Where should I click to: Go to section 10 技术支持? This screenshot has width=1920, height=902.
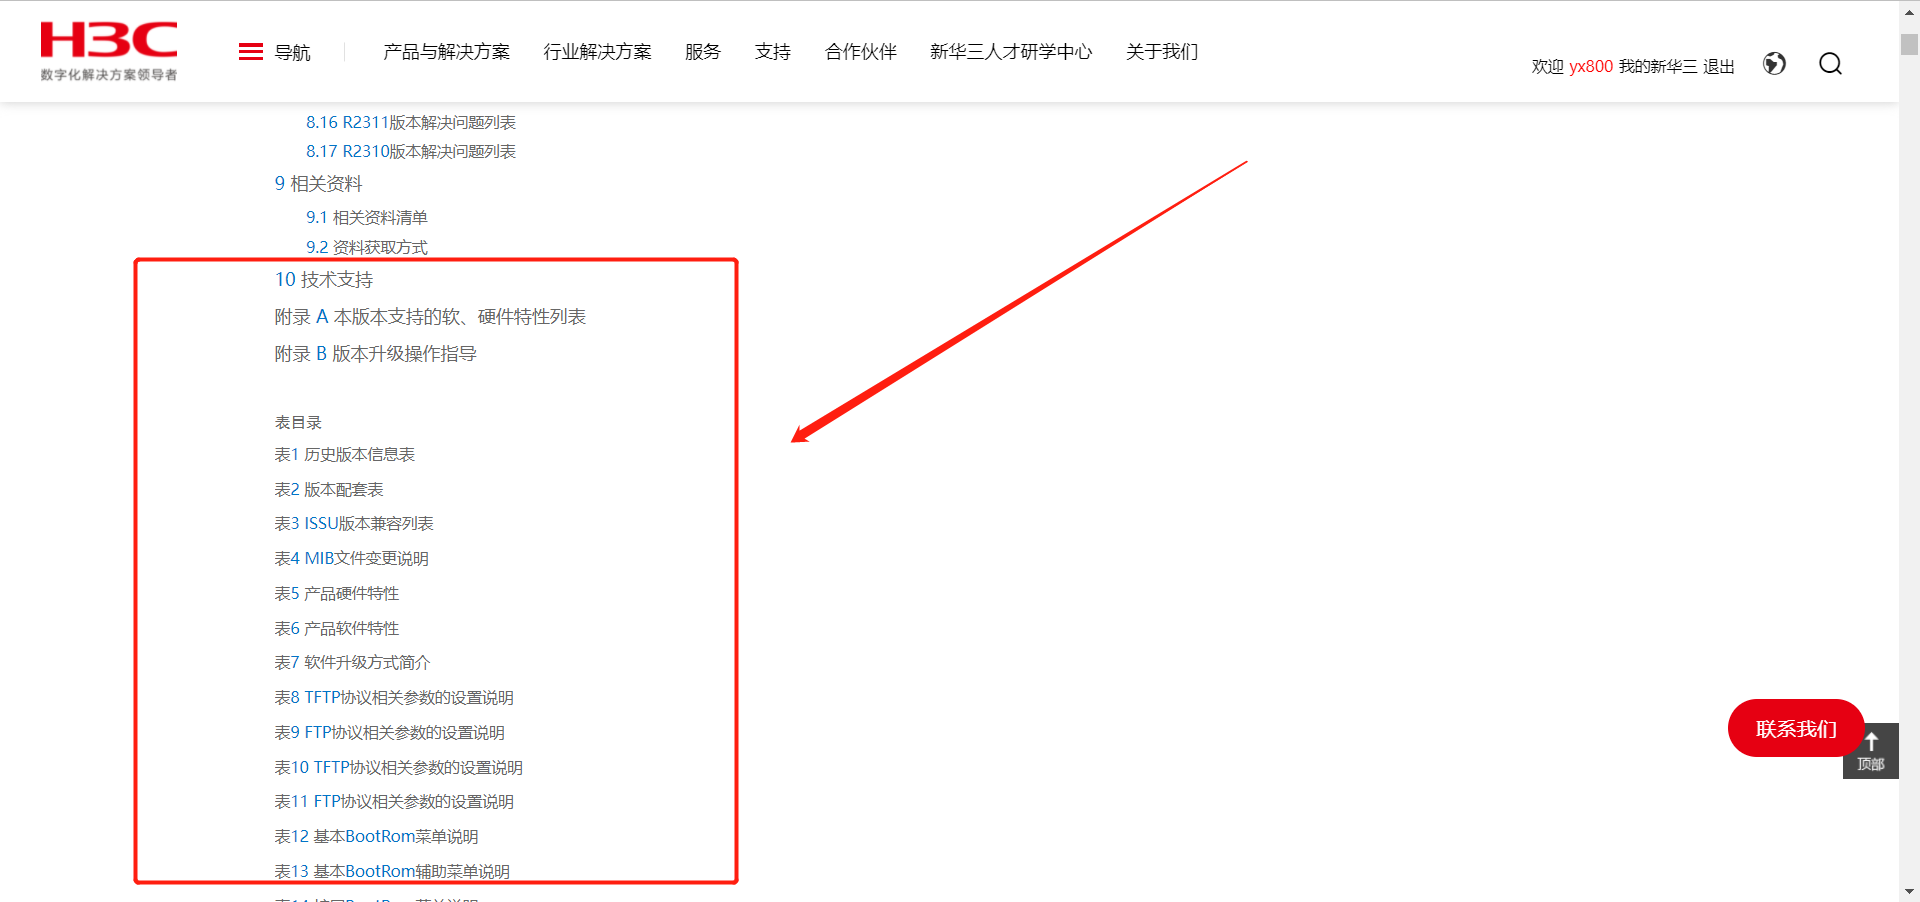click(x=324, y=280)
